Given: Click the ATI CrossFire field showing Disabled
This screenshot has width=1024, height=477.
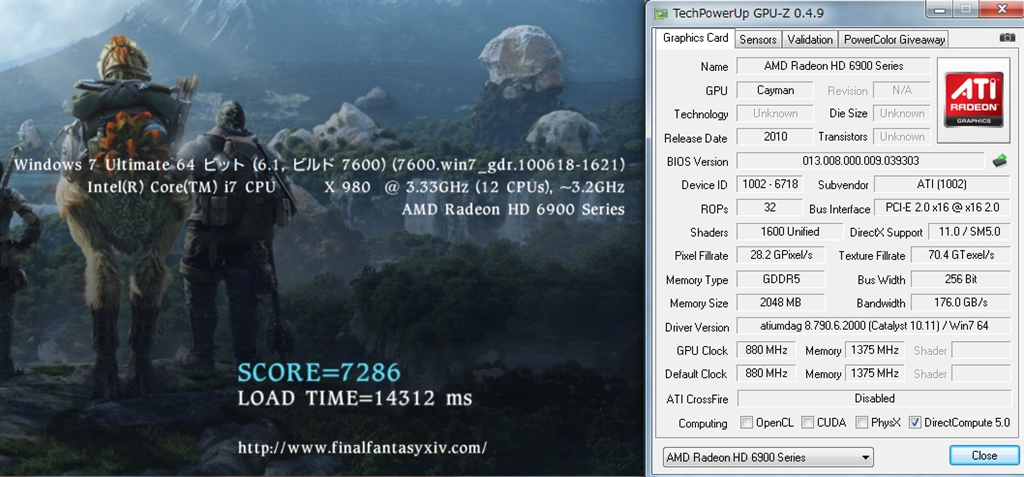Looking at the screenshot, I should (874, 398).
